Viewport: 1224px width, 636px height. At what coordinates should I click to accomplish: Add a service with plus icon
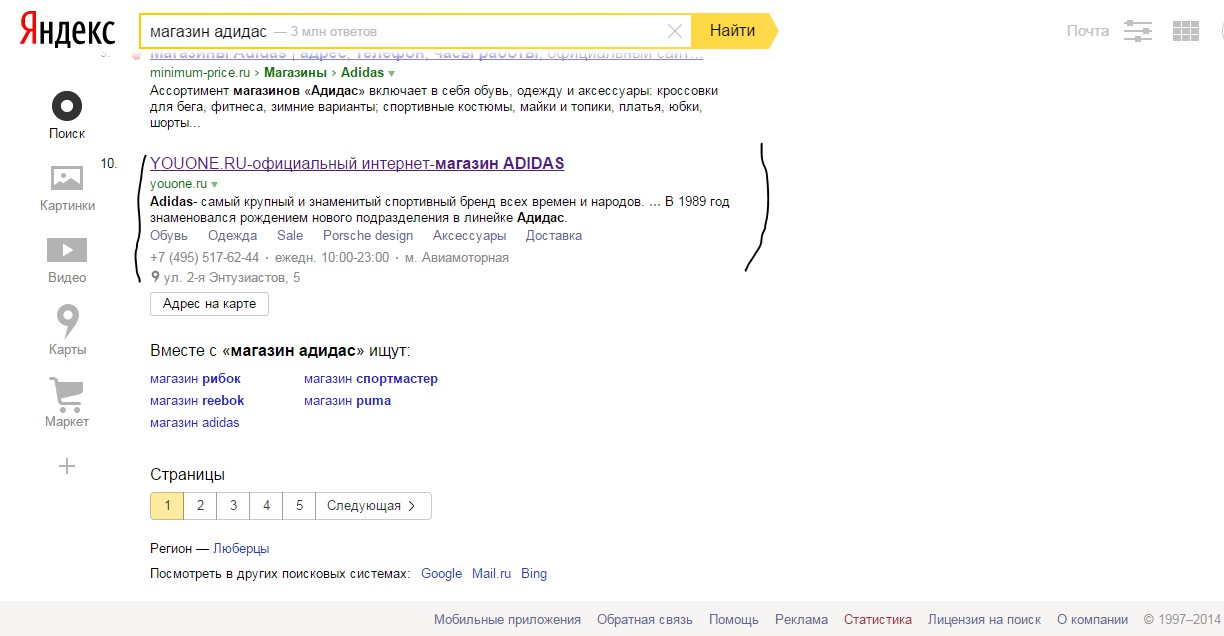(67, 466)
